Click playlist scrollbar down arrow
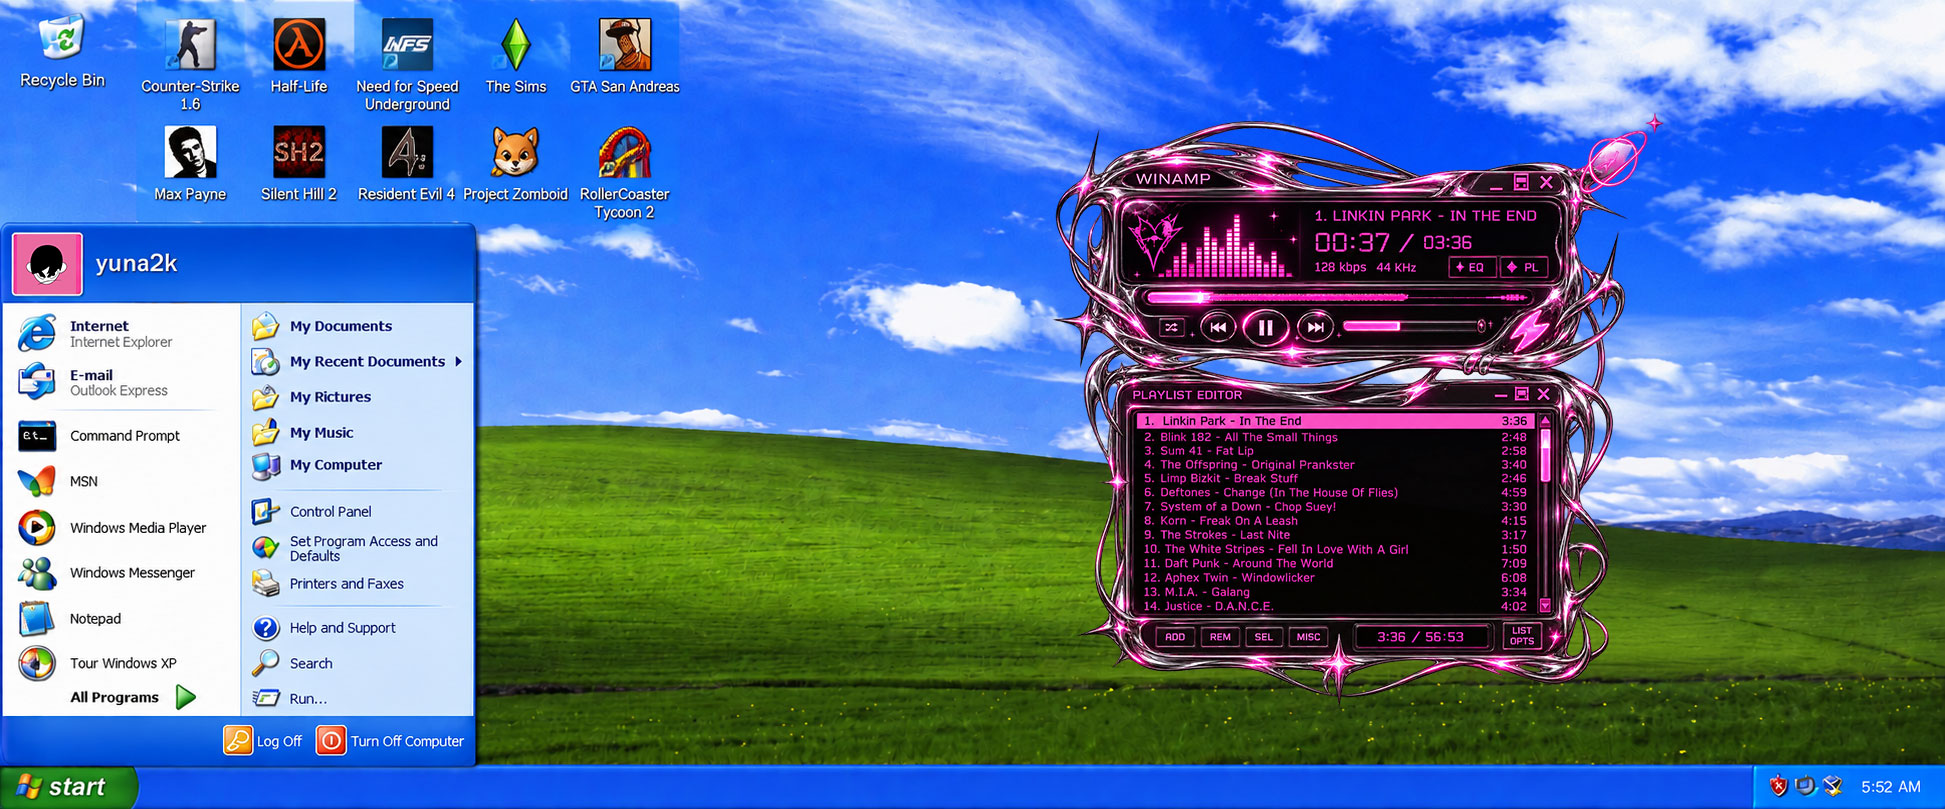 (x=1545, y=606)
